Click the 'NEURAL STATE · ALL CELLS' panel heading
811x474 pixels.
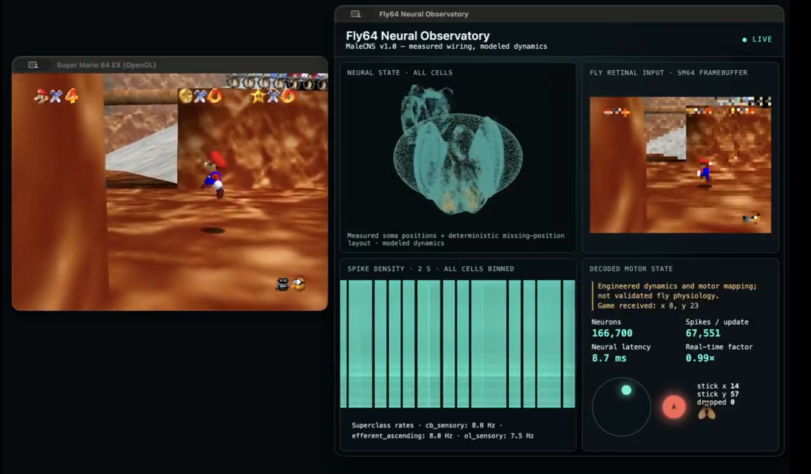[x=400, y=73]
